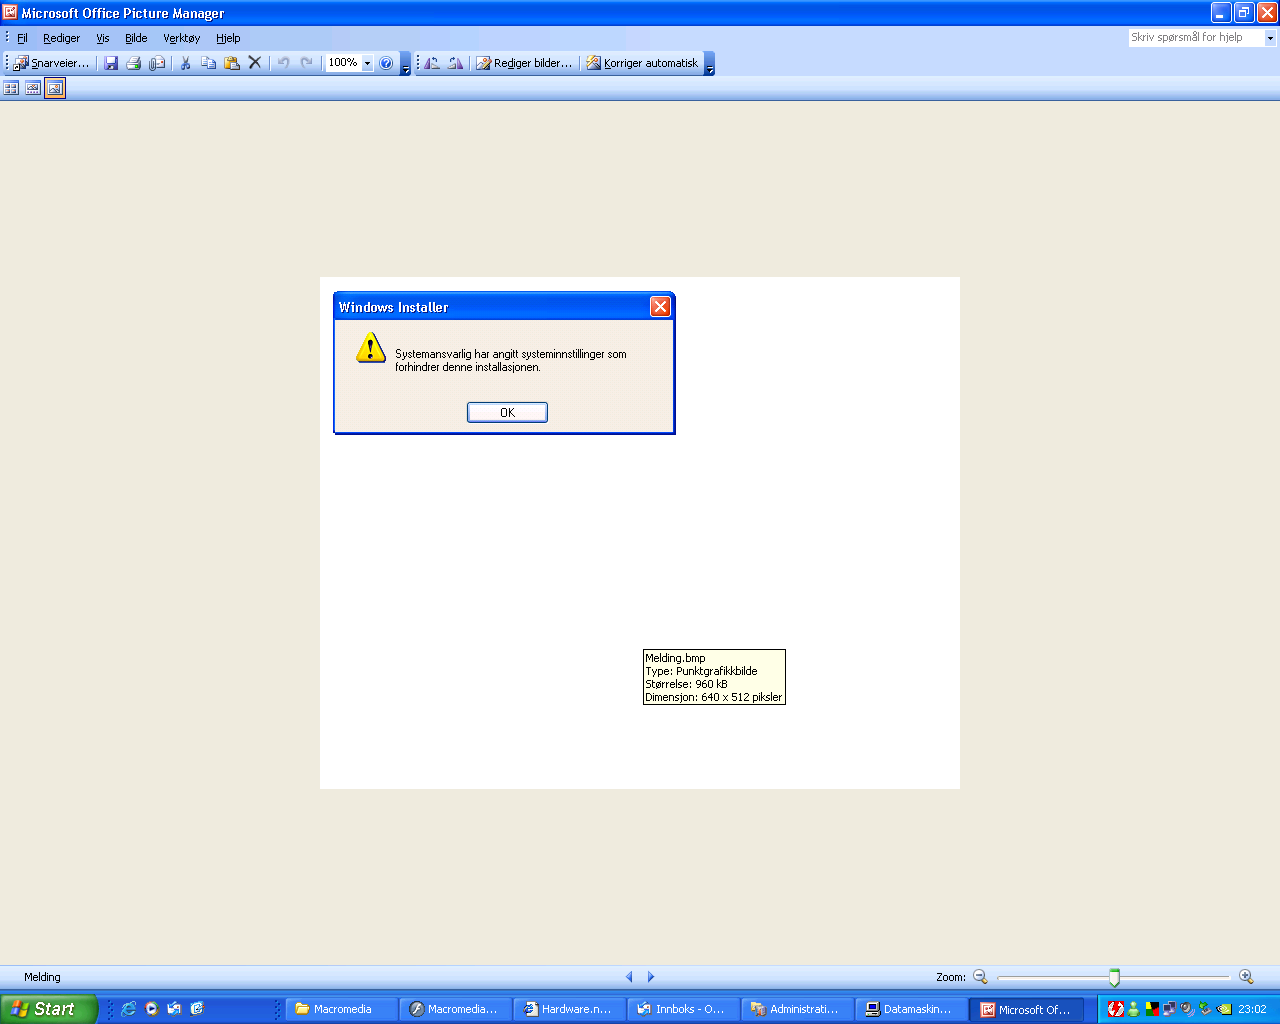
Task: Click the Rotate left icon
Action: (x=432, y=63)
